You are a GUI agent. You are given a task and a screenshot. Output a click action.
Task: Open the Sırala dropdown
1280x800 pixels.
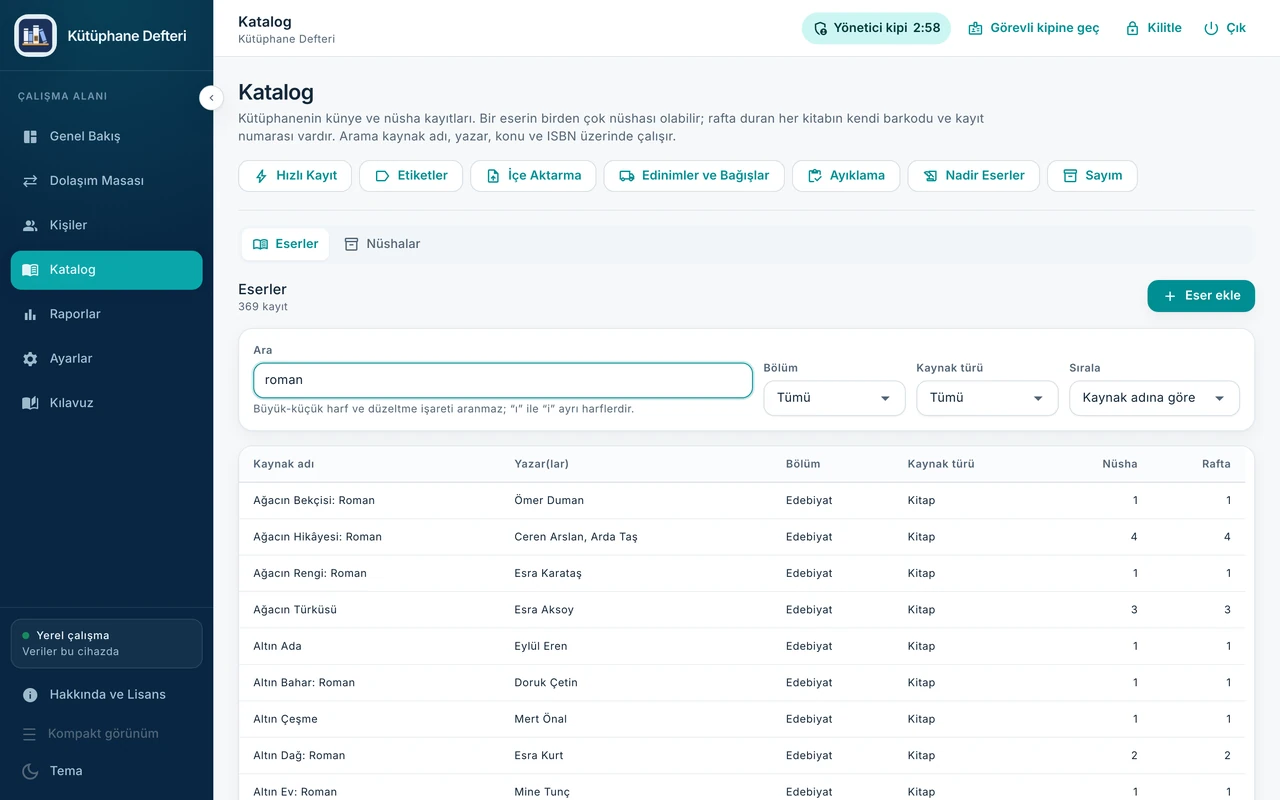[x=1154, y=398]
